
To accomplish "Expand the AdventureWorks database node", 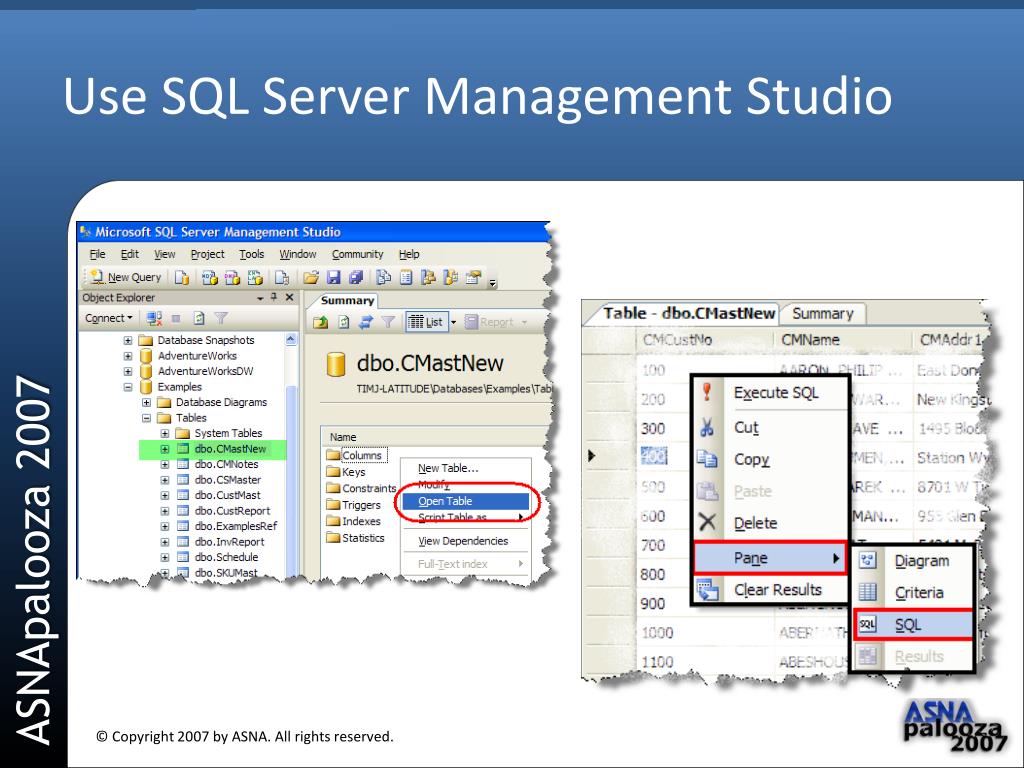I will pyautogui.click(x=128, y=356).
